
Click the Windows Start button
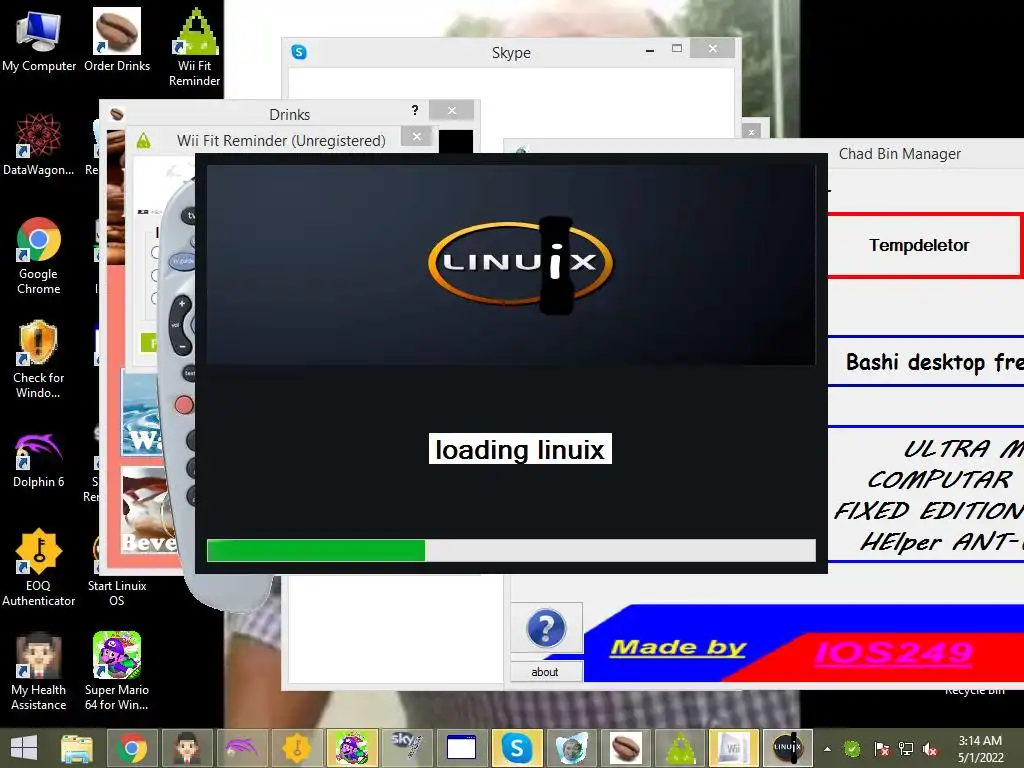point(24,748)
